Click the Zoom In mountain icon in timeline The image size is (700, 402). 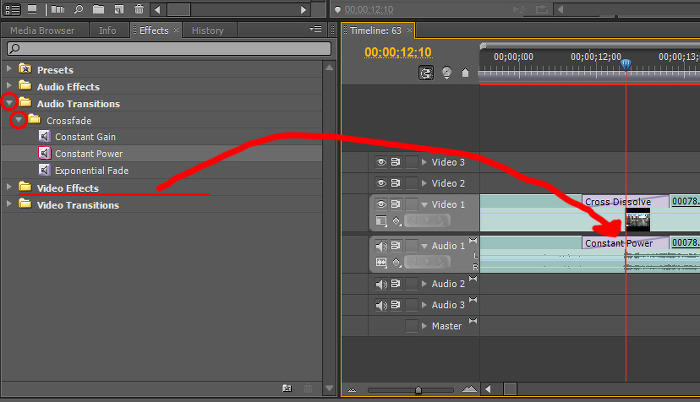[x=469, y=389]
